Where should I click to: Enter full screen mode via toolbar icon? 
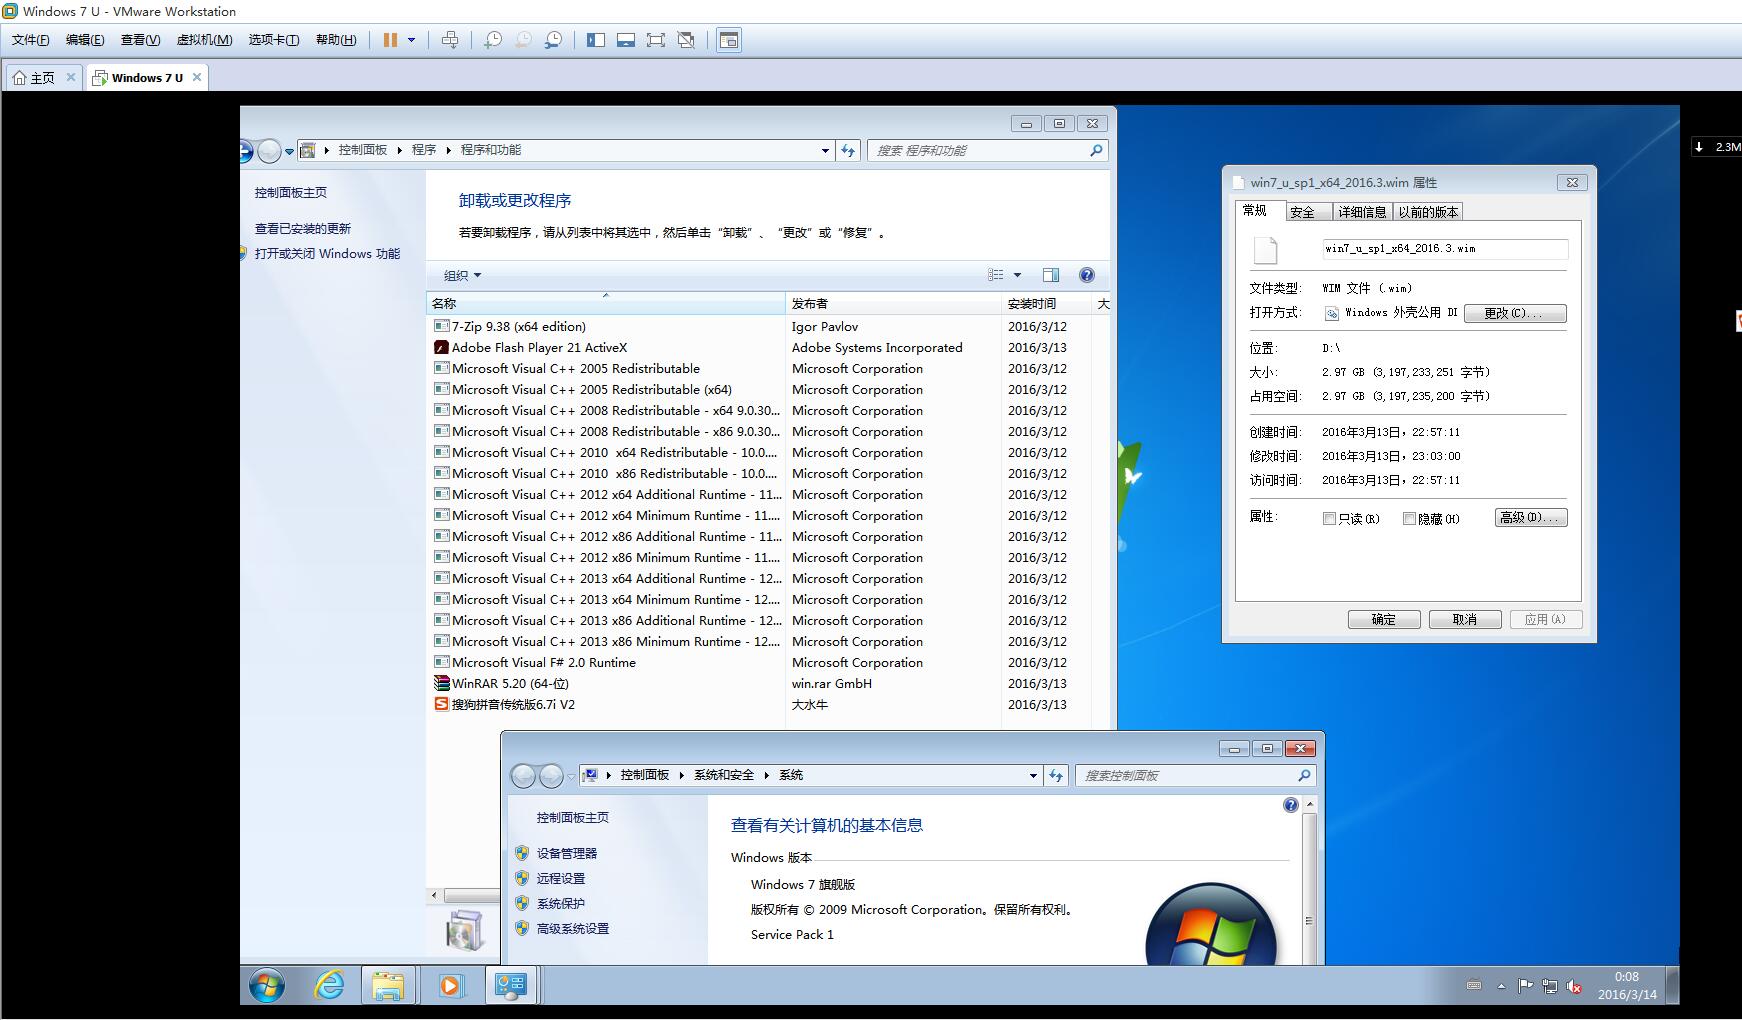[656, 40]
